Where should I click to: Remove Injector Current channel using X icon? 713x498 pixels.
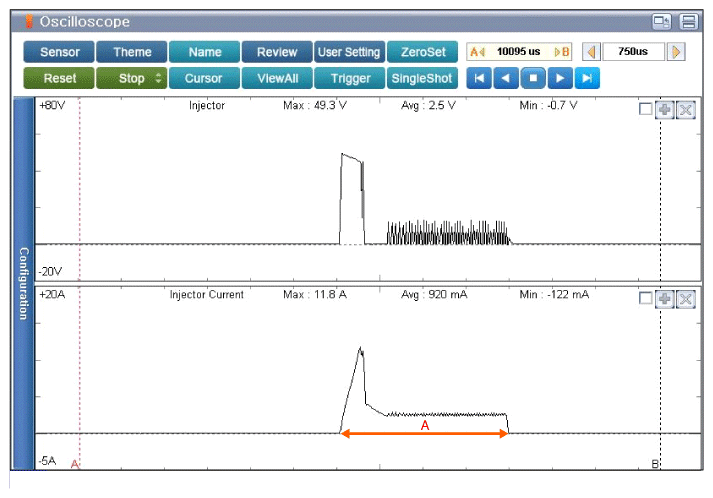[685, 300]
